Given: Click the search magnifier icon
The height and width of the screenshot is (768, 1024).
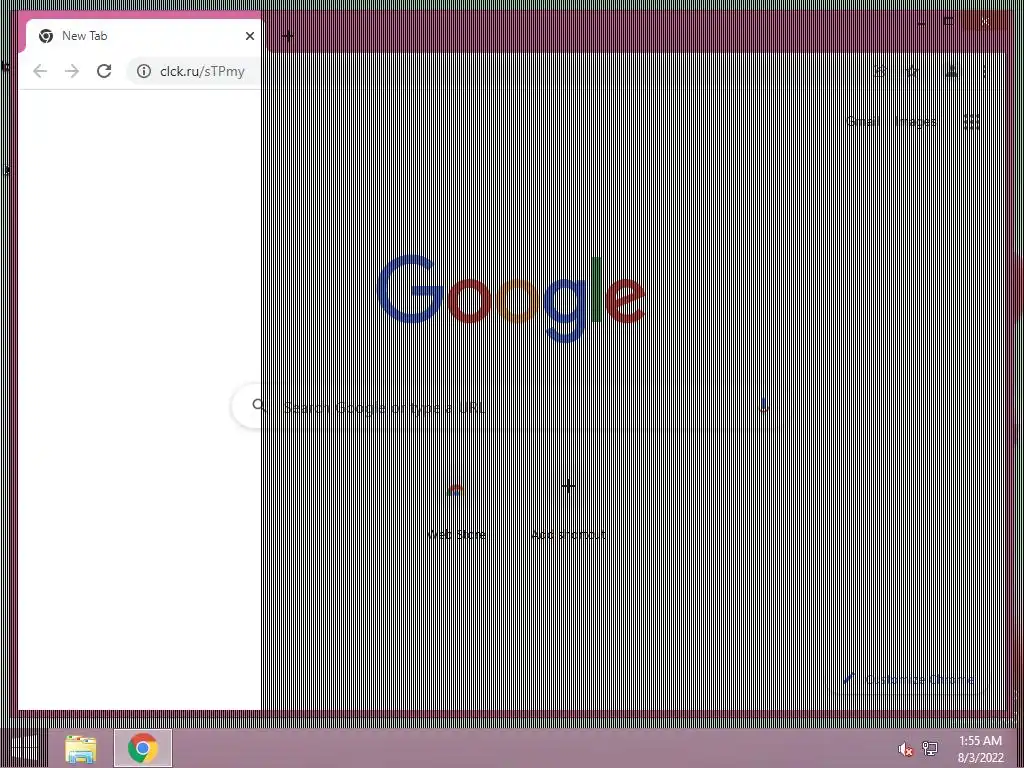Looking at the screenshot, I should 259,406.
